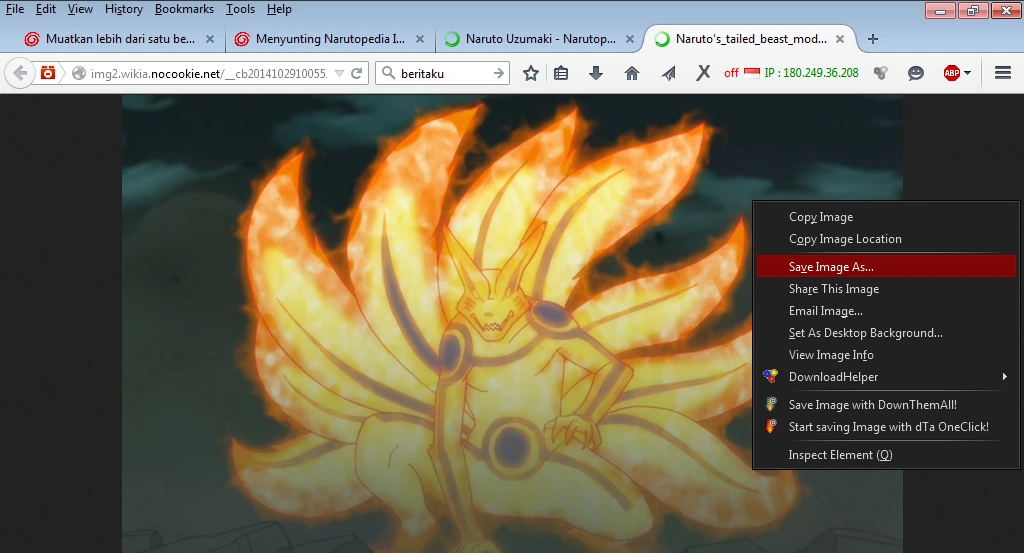Close the Muatkan lebih dari satu tab
1024x553 pixels.
[210, 39]
